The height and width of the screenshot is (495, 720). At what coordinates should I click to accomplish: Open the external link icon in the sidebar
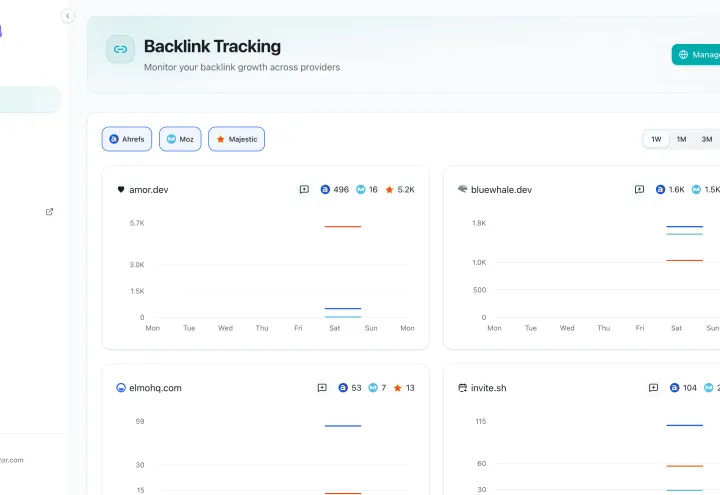(x=49, y=212)
